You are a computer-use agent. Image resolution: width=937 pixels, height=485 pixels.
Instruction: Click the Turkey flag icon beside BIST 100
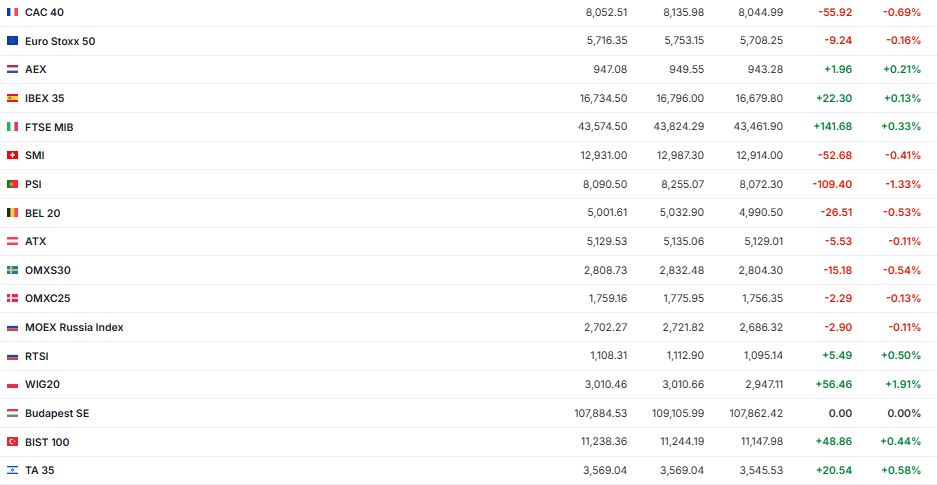[x=12, y=442]
